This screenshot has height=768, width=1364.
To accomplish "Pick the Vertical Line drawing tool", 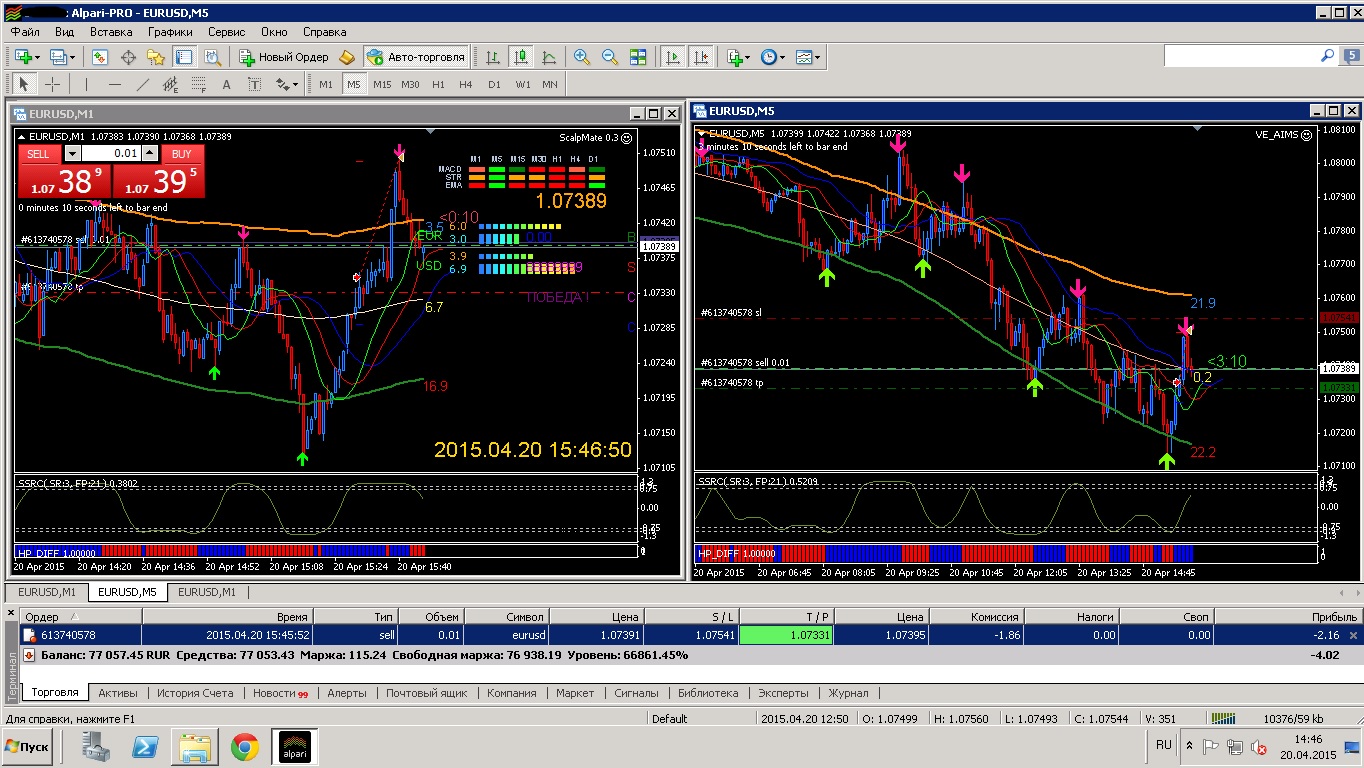I will (x=86, y=84).
